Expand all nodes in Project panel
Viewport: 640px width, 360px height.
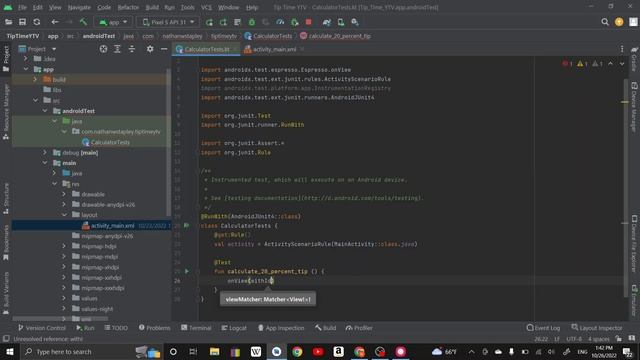(118, 49)
